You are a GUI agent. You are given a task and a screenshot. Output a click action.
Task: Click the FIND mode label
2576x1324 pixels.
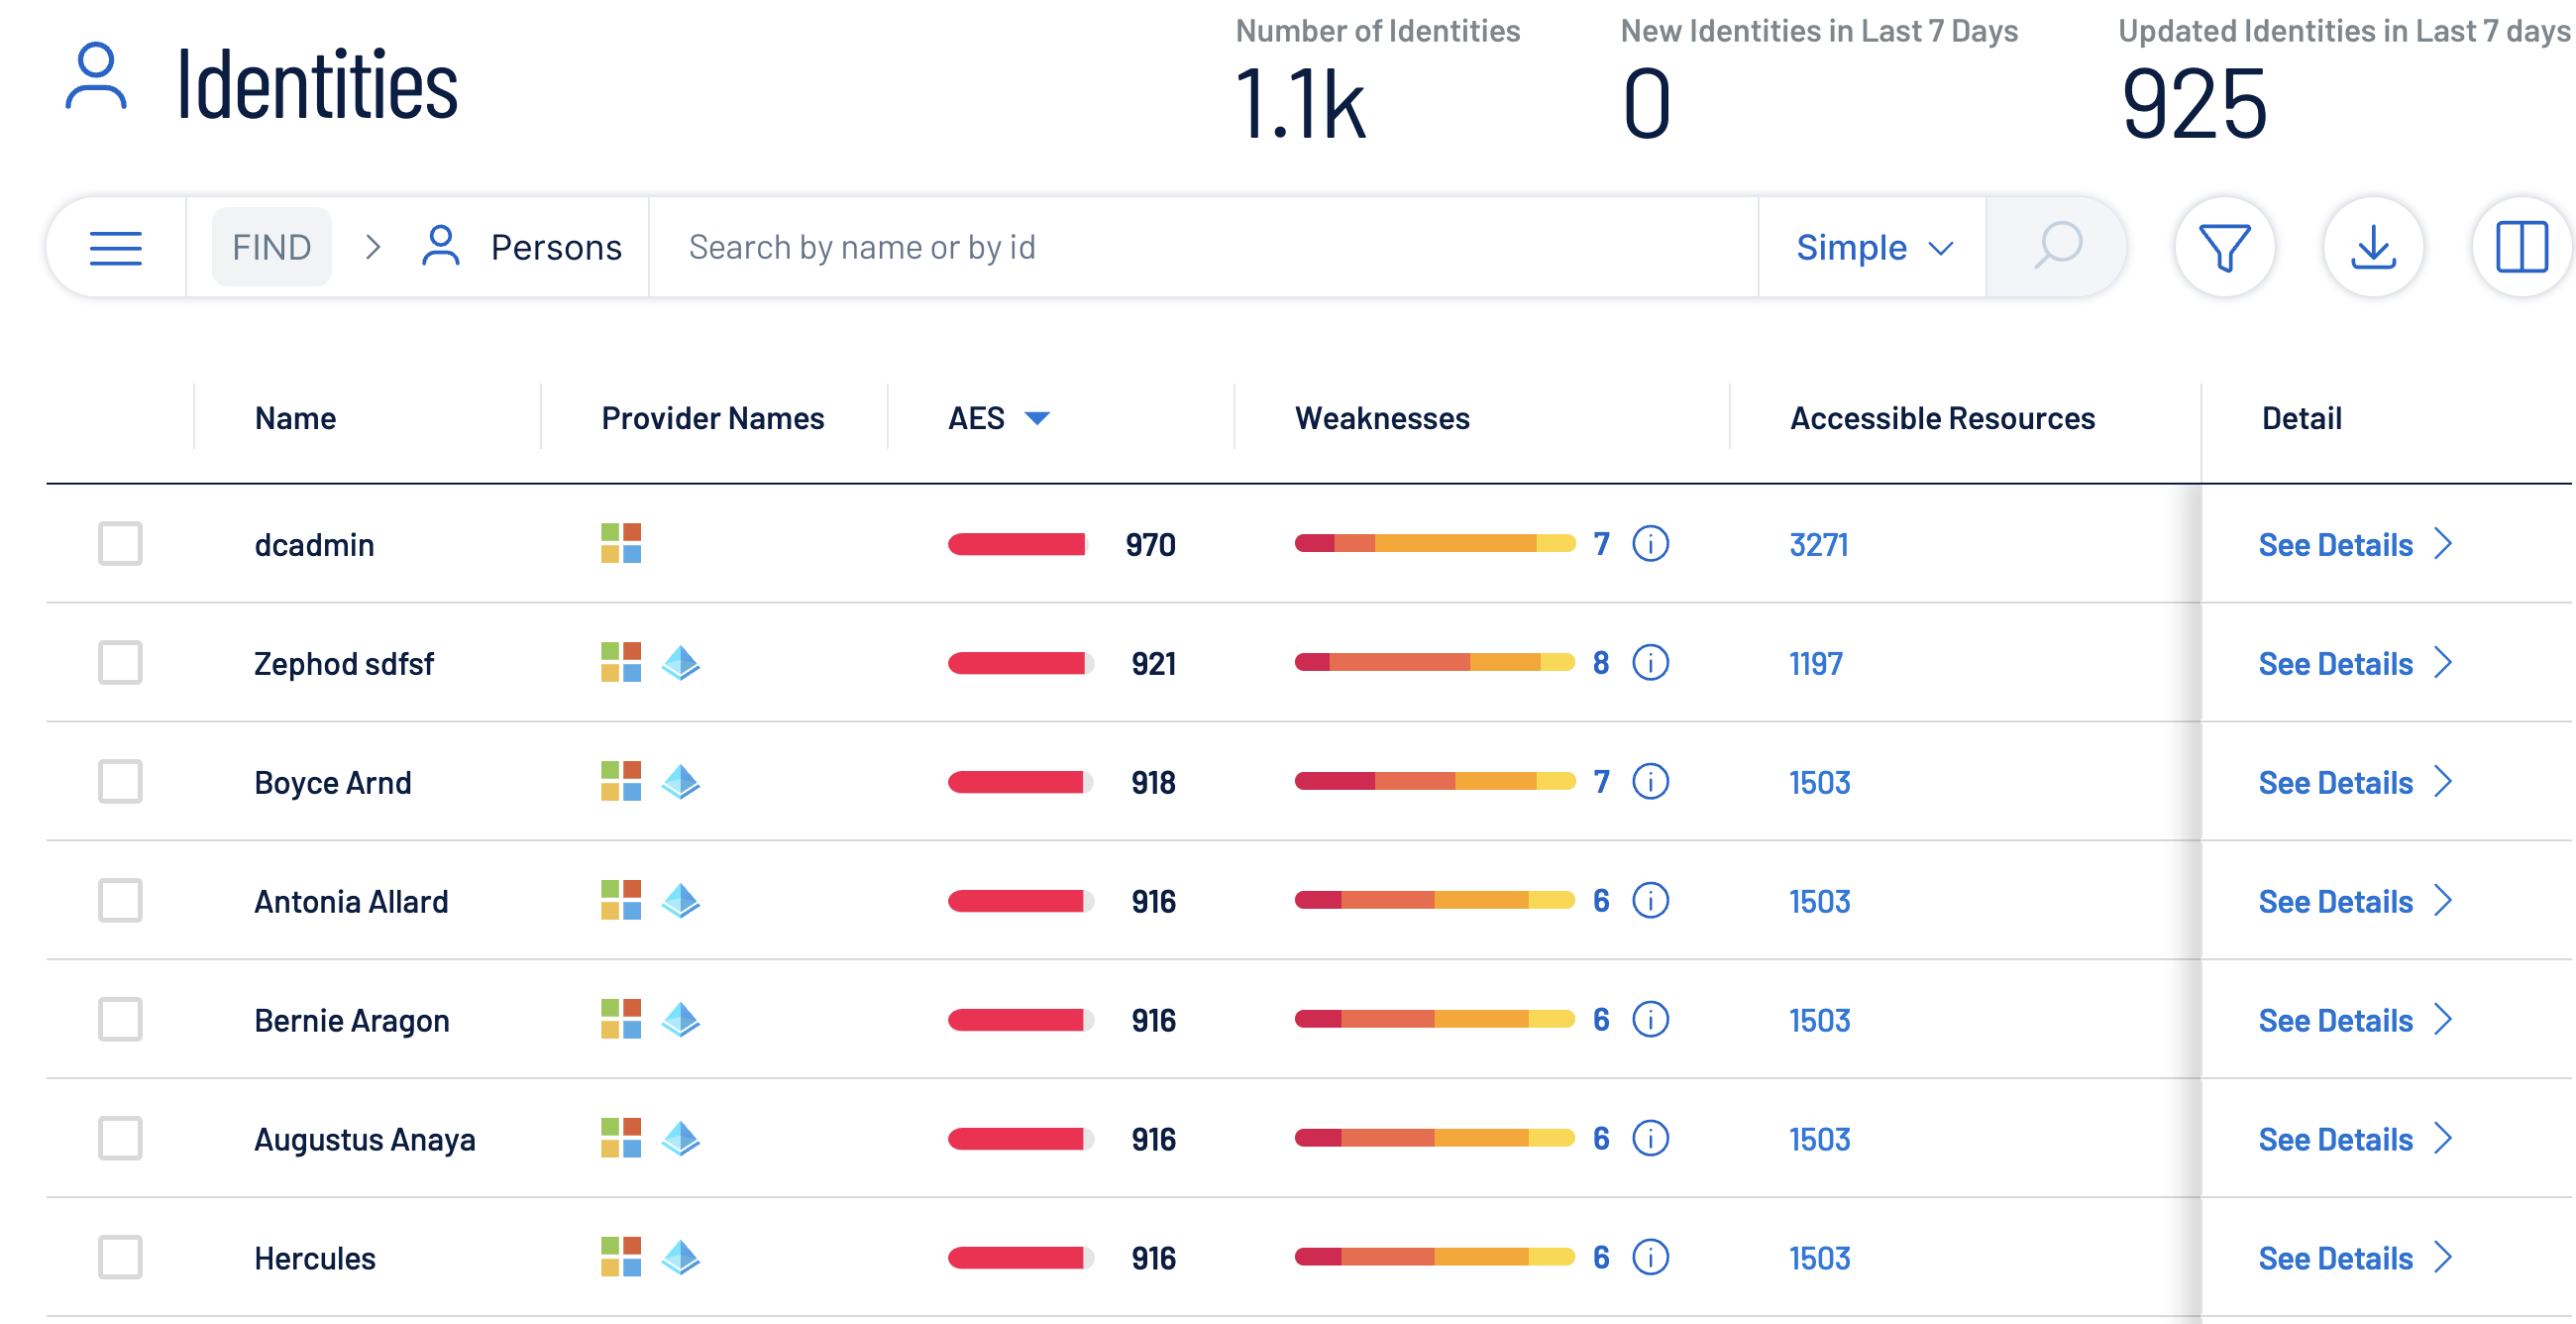pos(271,247)
